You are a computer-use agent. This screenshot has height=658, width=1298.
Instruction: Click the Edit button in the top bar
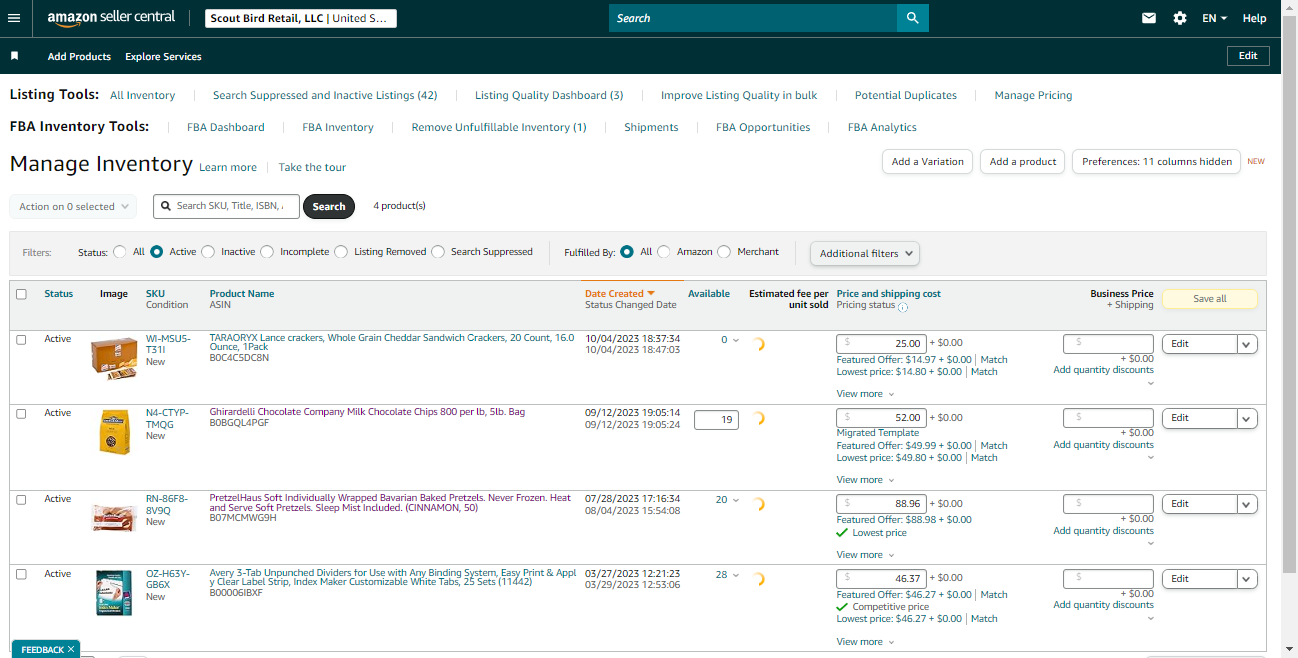[1248, 56]
